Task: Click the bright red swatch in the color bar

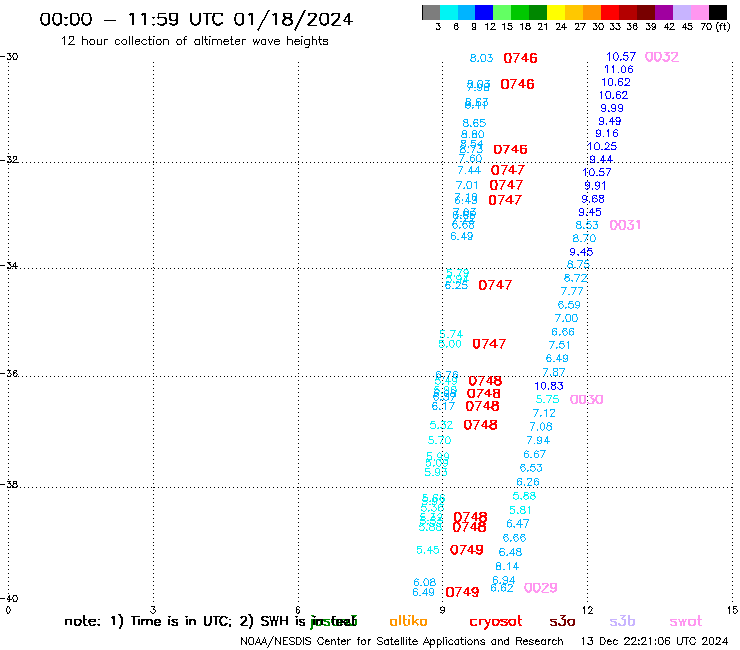Action: (x=610, y=12)
